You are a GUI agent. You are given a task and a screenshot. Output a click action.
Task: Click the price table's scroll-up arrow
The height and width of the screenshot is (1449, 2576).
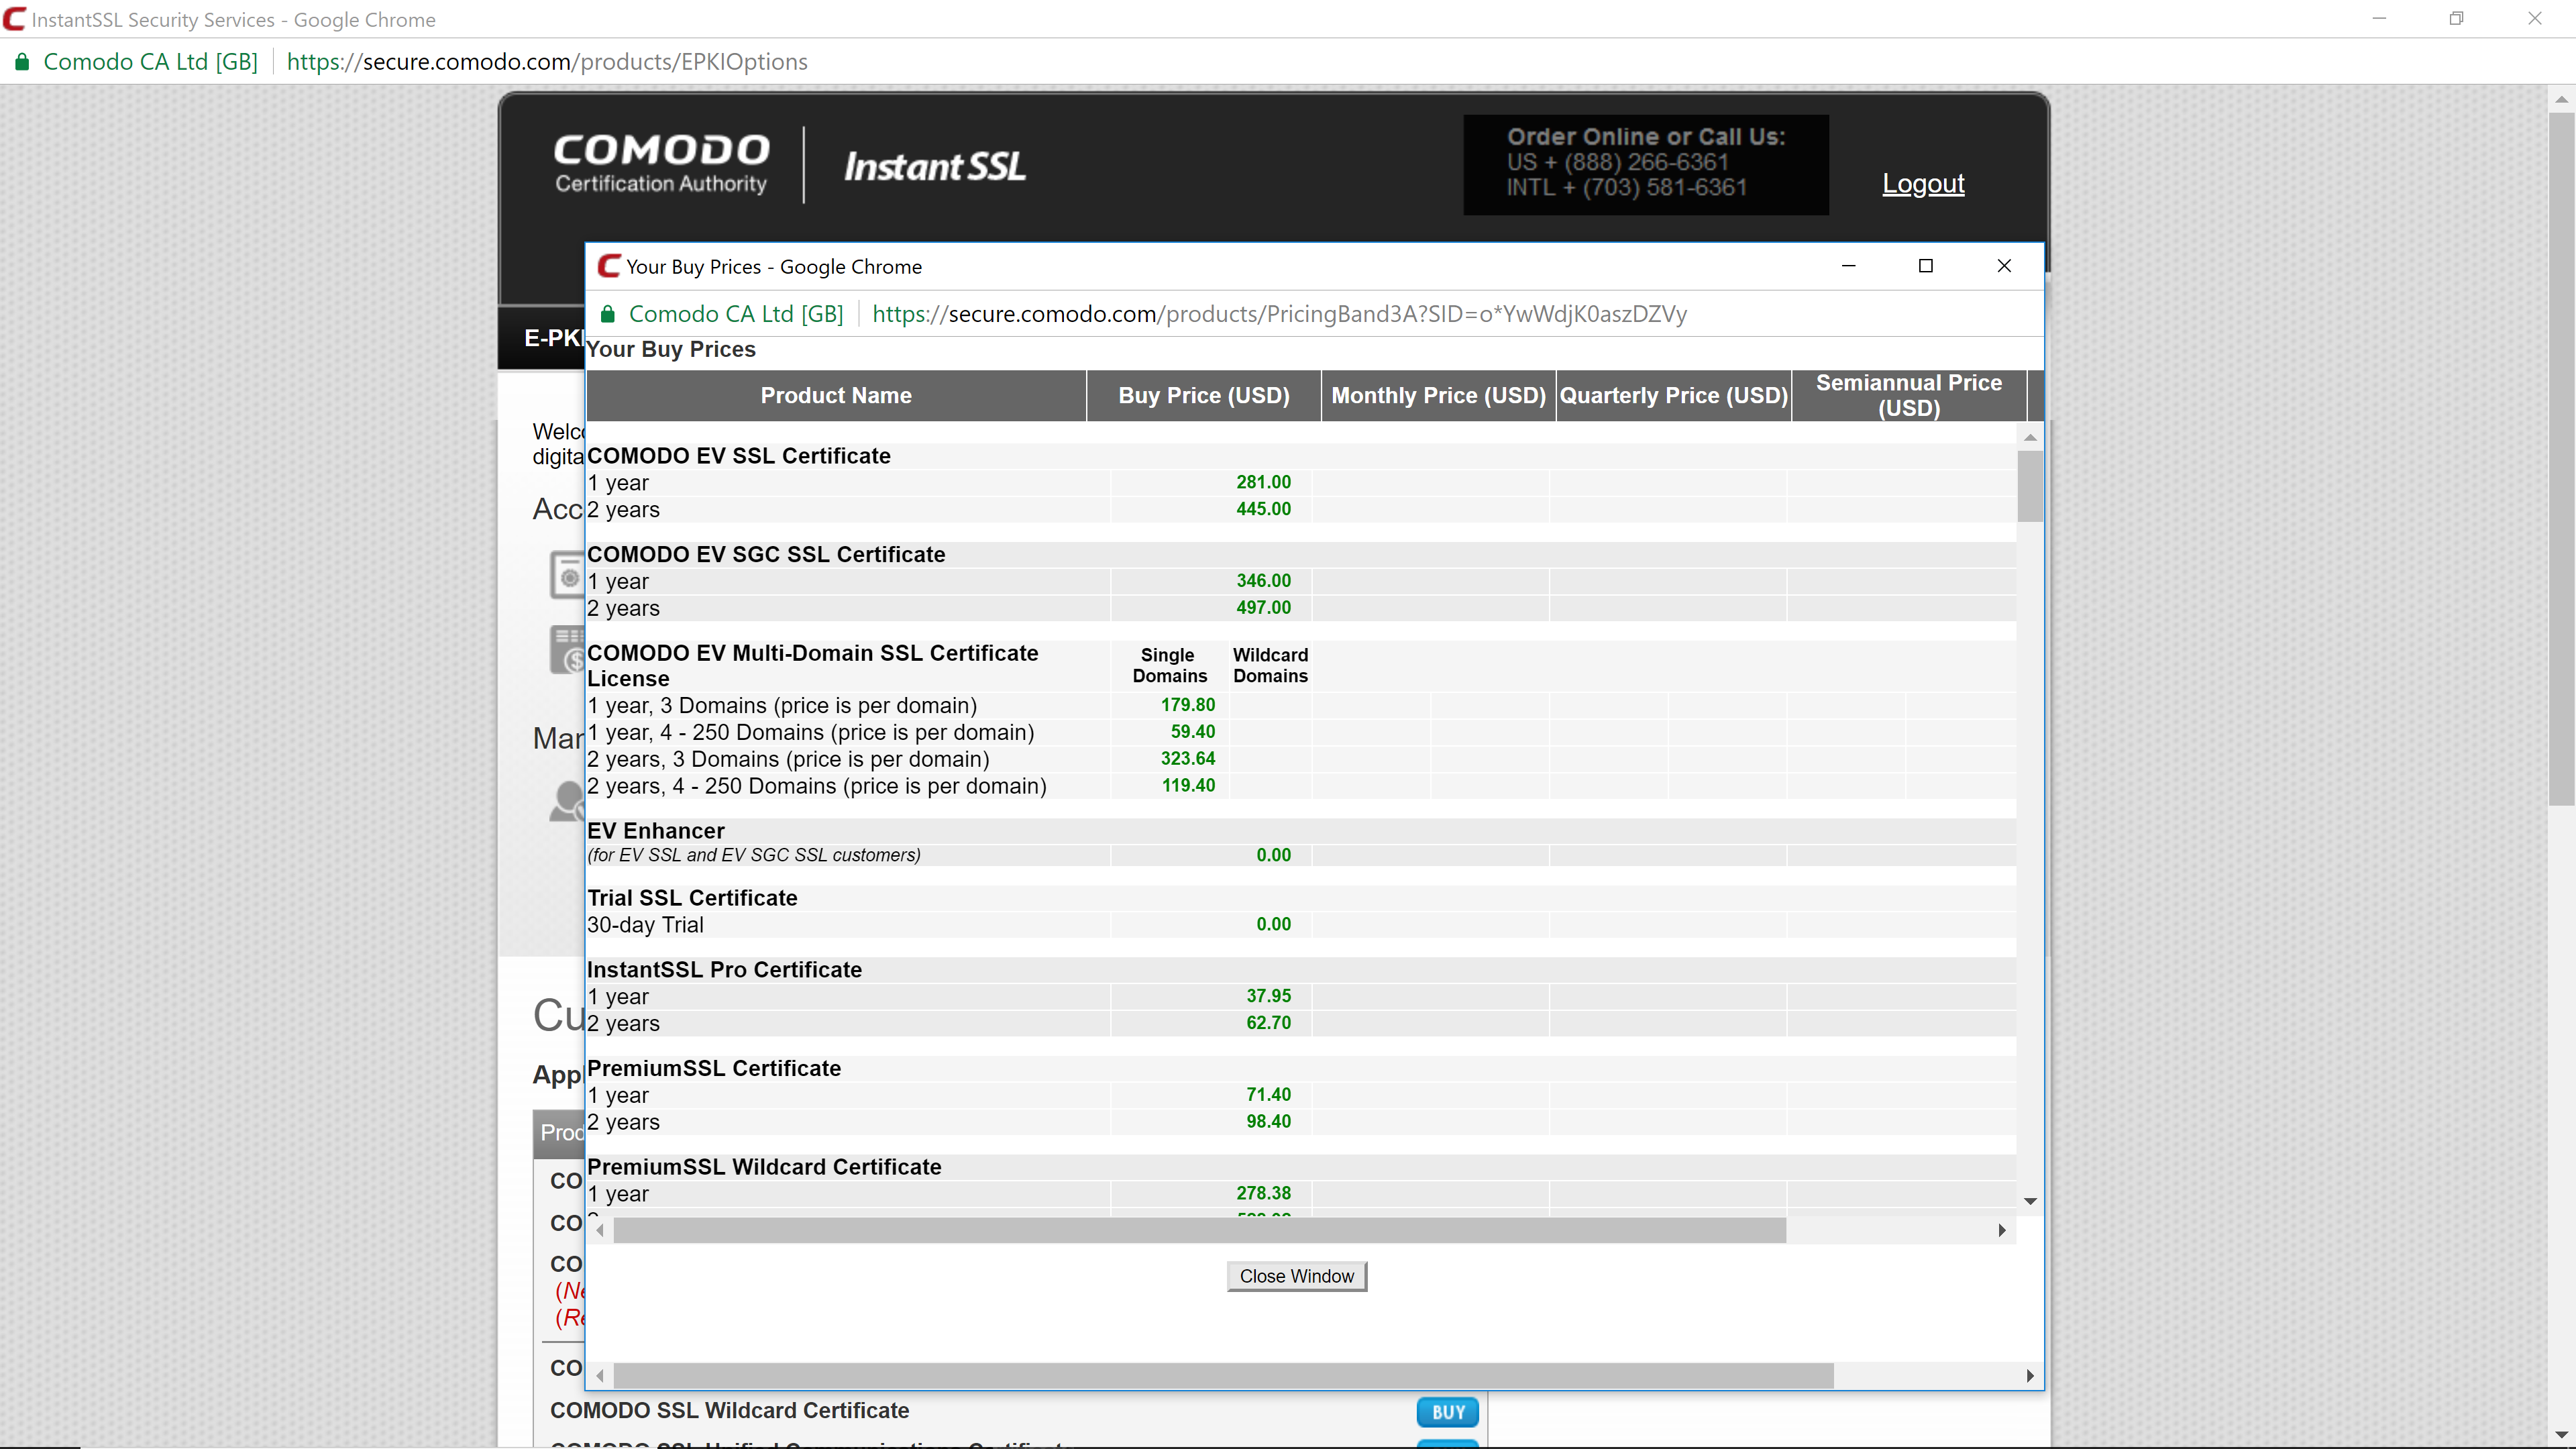[x=2029, y=437]
